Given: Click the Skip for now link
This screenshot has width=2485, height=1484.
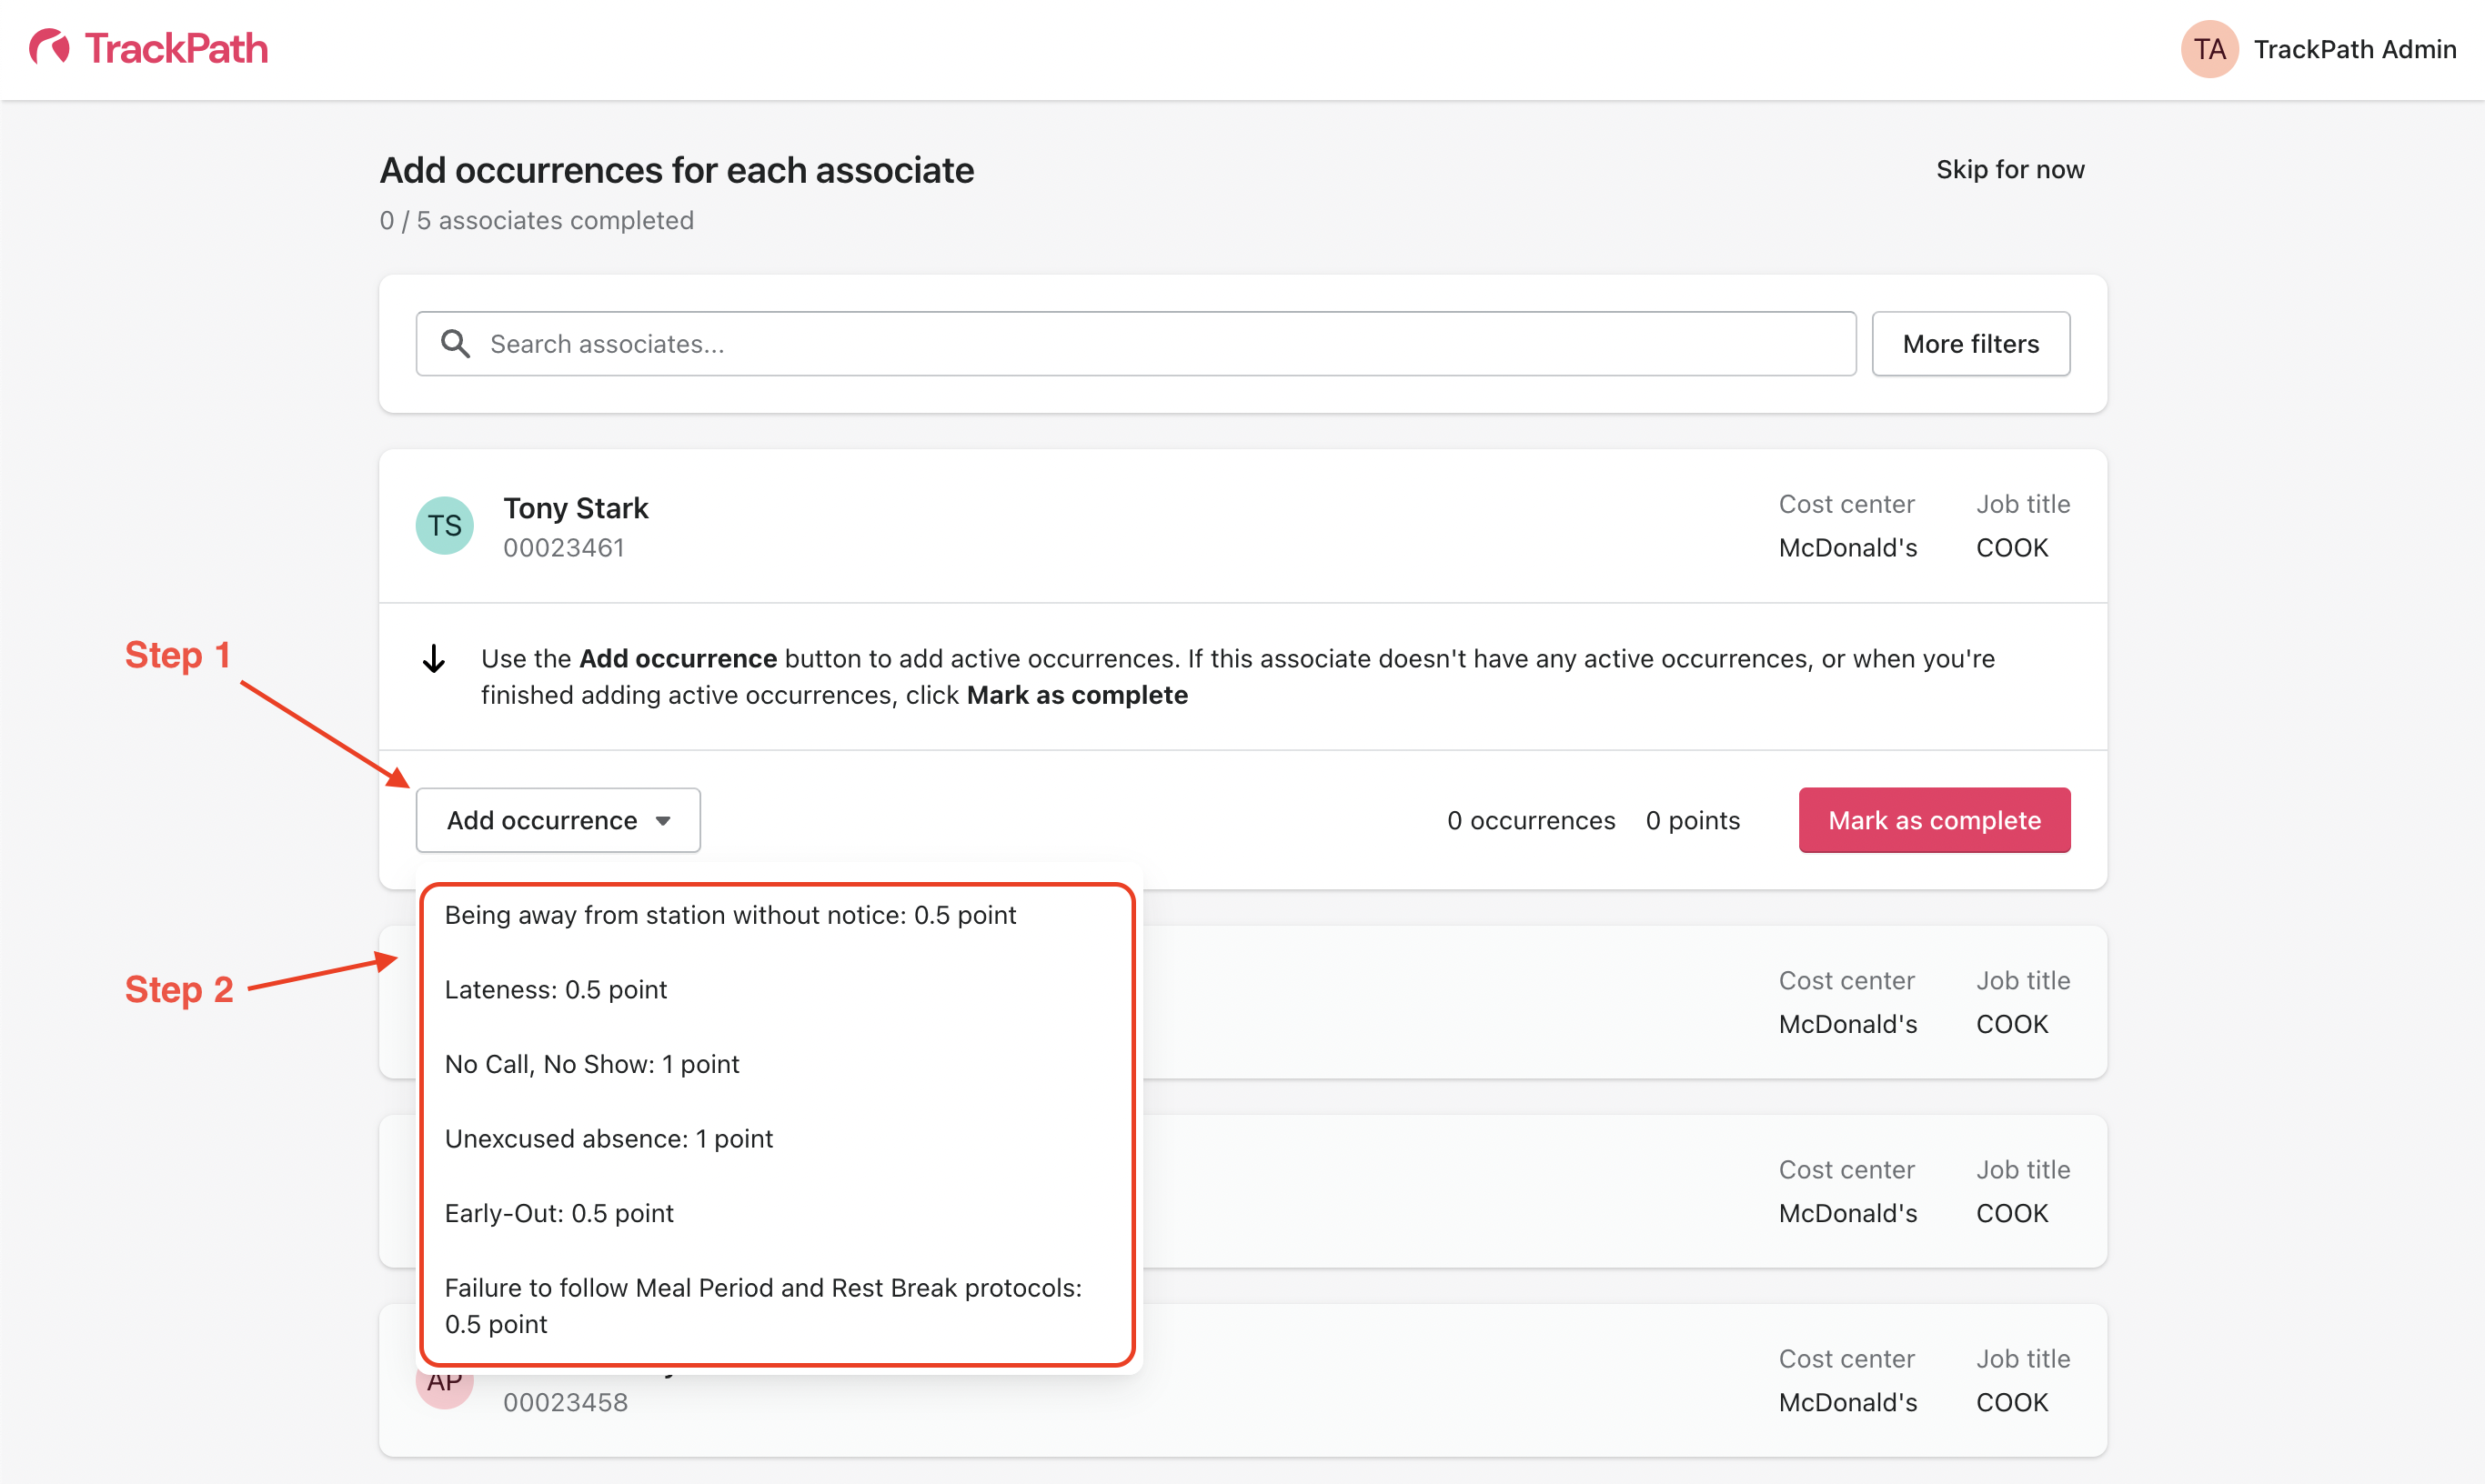Looking at the screenshot, I should click(x=2010, y=170).
